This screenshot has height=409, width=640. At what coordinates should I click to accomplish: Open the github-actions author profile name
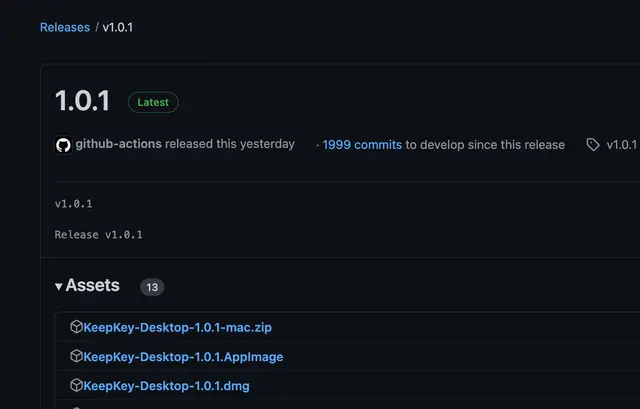click(x=118, y=144)
